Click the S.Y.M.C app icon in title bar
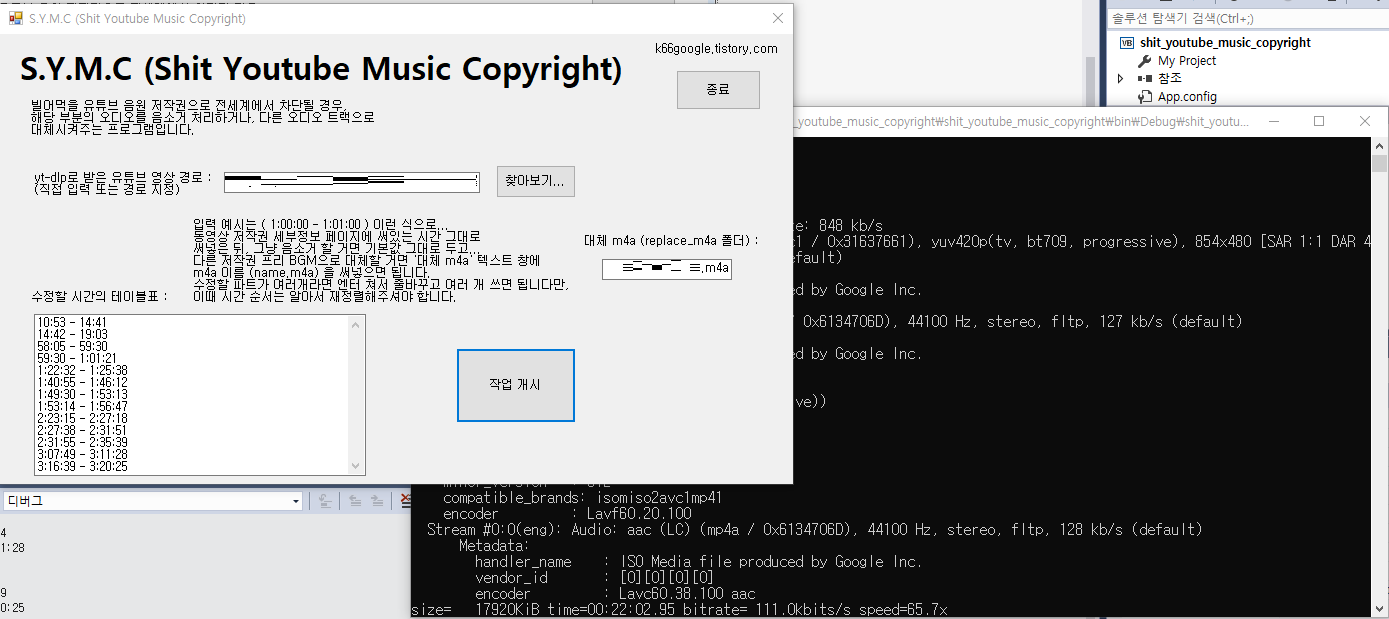The height and width of the screenshot is (619, 1389). point(16,19)
